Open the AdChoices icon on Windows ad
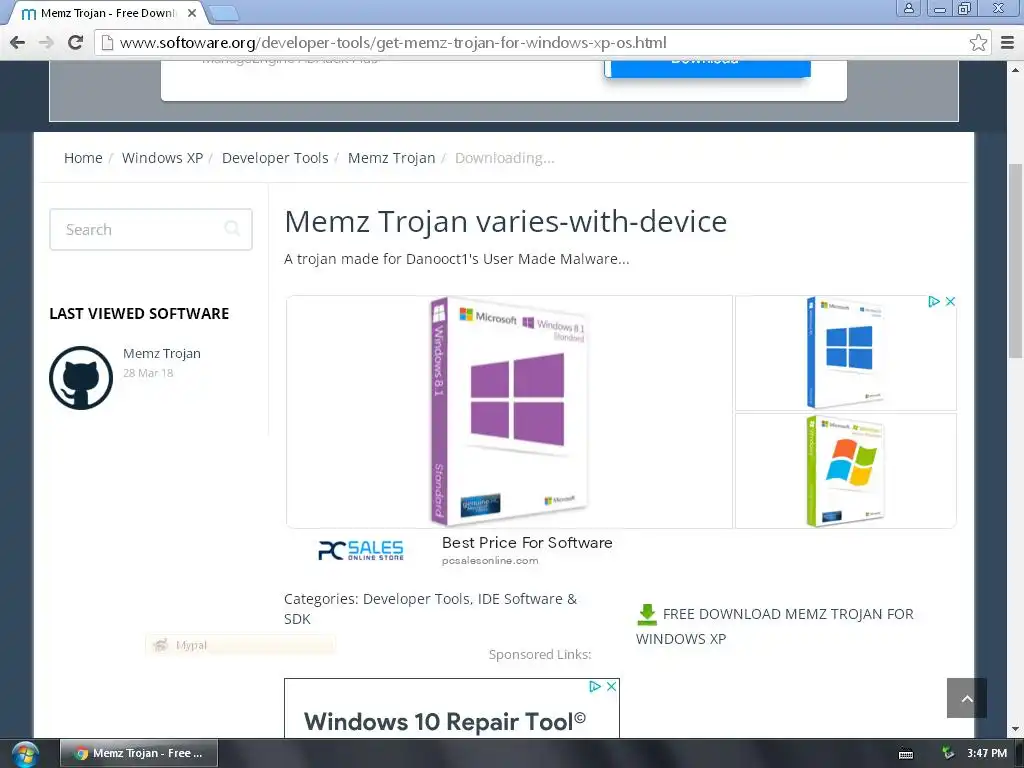The height and width of the screenshot is (768, 1024). coord(934,301)
